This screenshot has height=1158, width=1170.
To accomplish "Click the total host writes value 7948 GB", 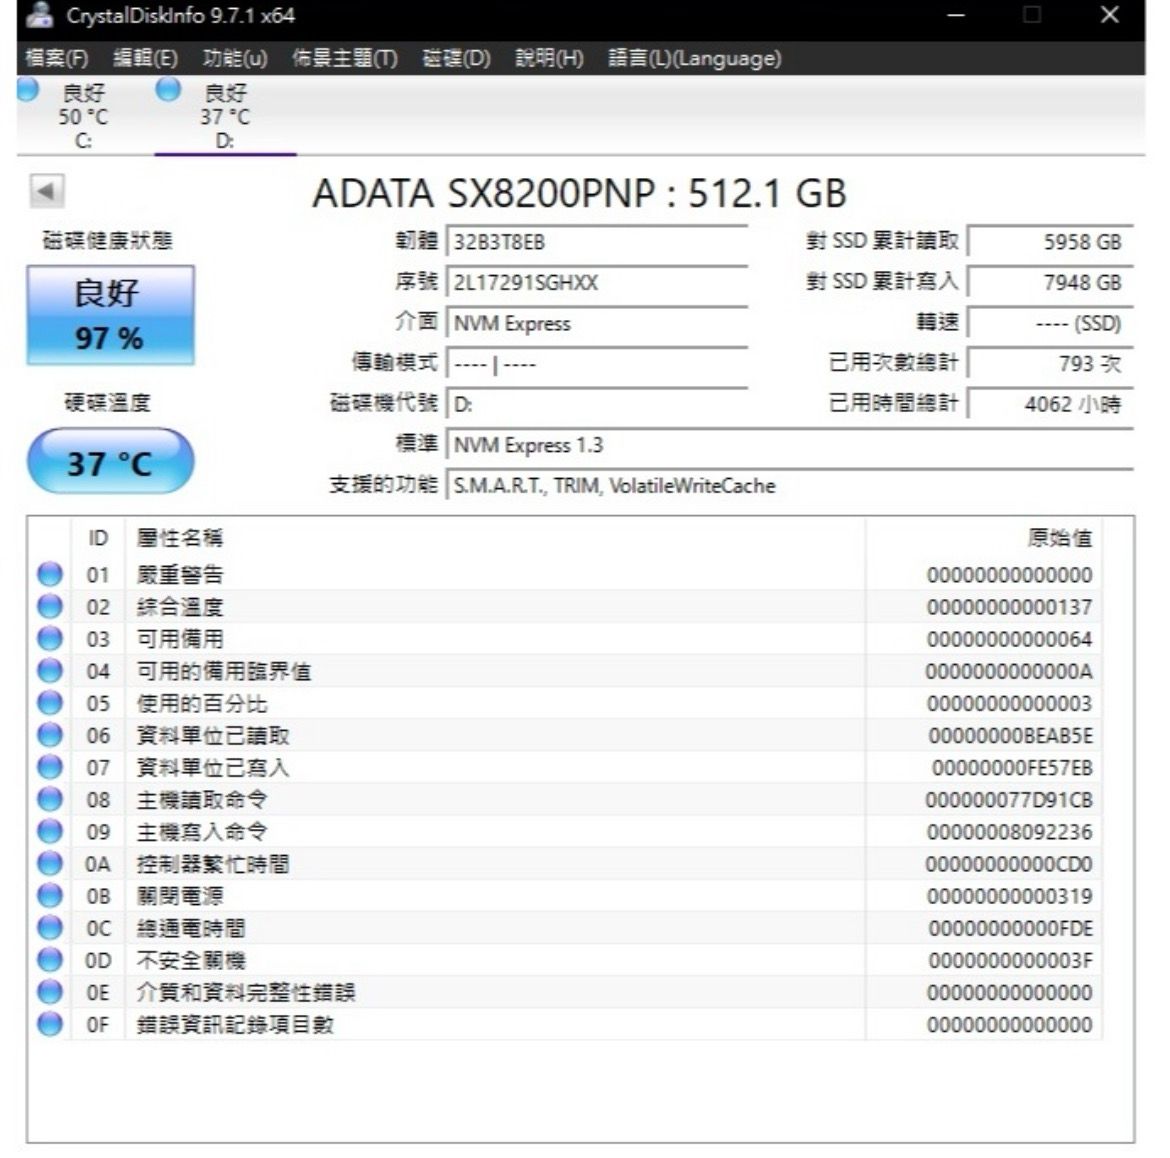I will 1051,283.
